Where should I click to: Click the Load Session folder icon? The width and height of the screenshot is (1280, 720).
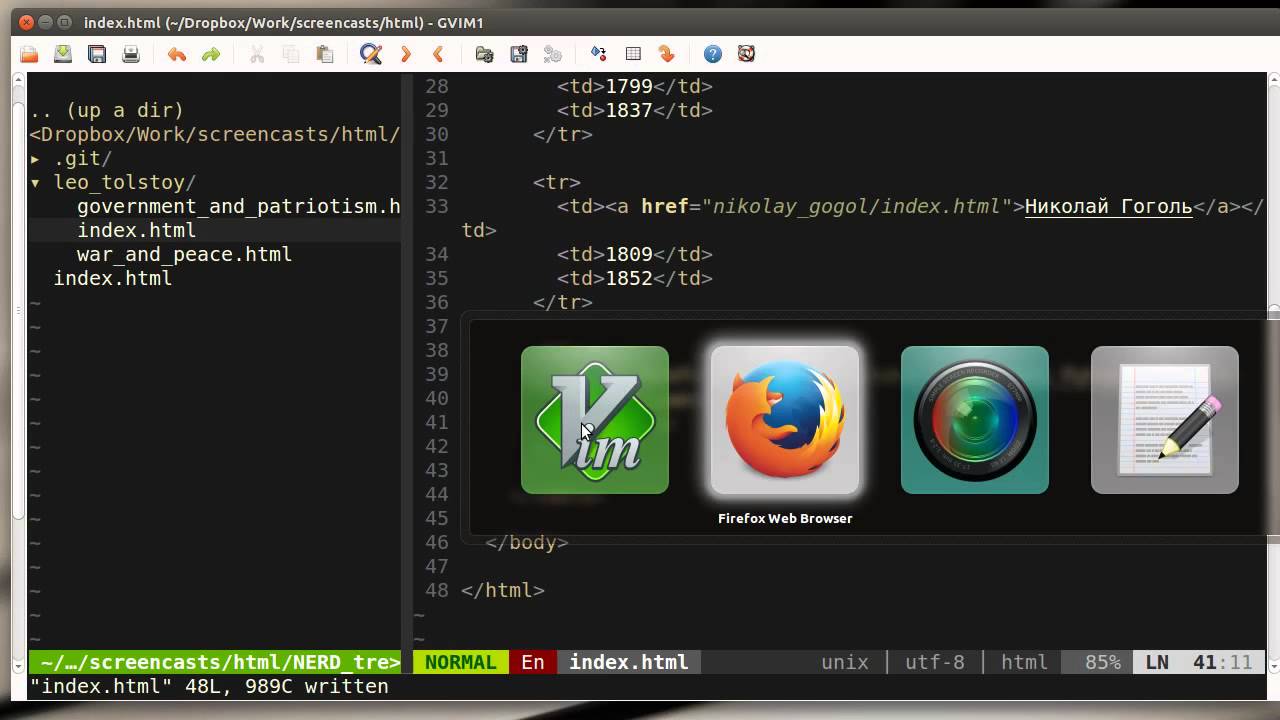click(485, 54)
